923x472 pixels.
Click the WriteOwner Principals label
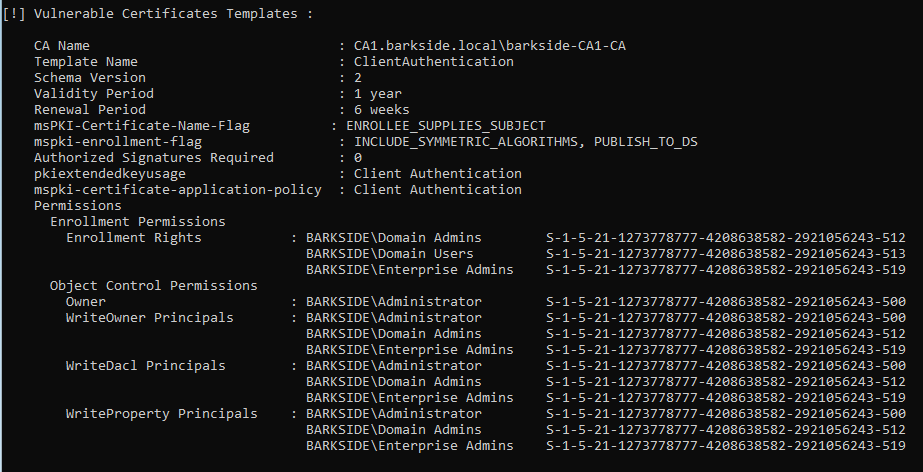pos(149,317)
